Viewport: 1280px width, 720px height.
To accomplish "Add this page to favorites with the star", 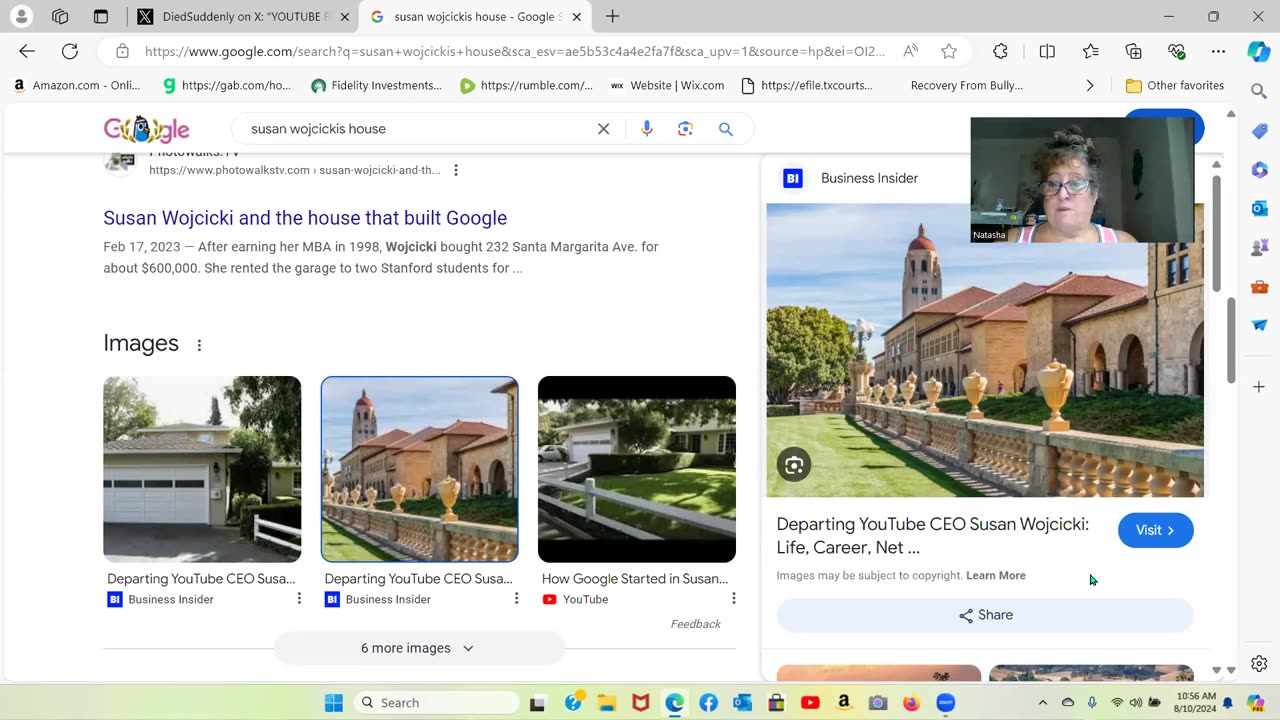I will pos(949,51).
